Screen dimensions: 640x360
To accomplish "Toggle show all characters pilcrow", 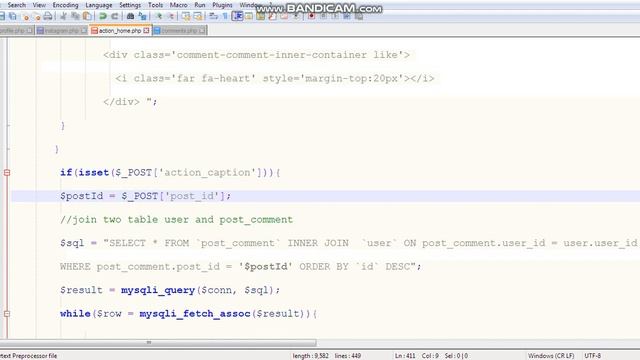I will pos(225,16).
